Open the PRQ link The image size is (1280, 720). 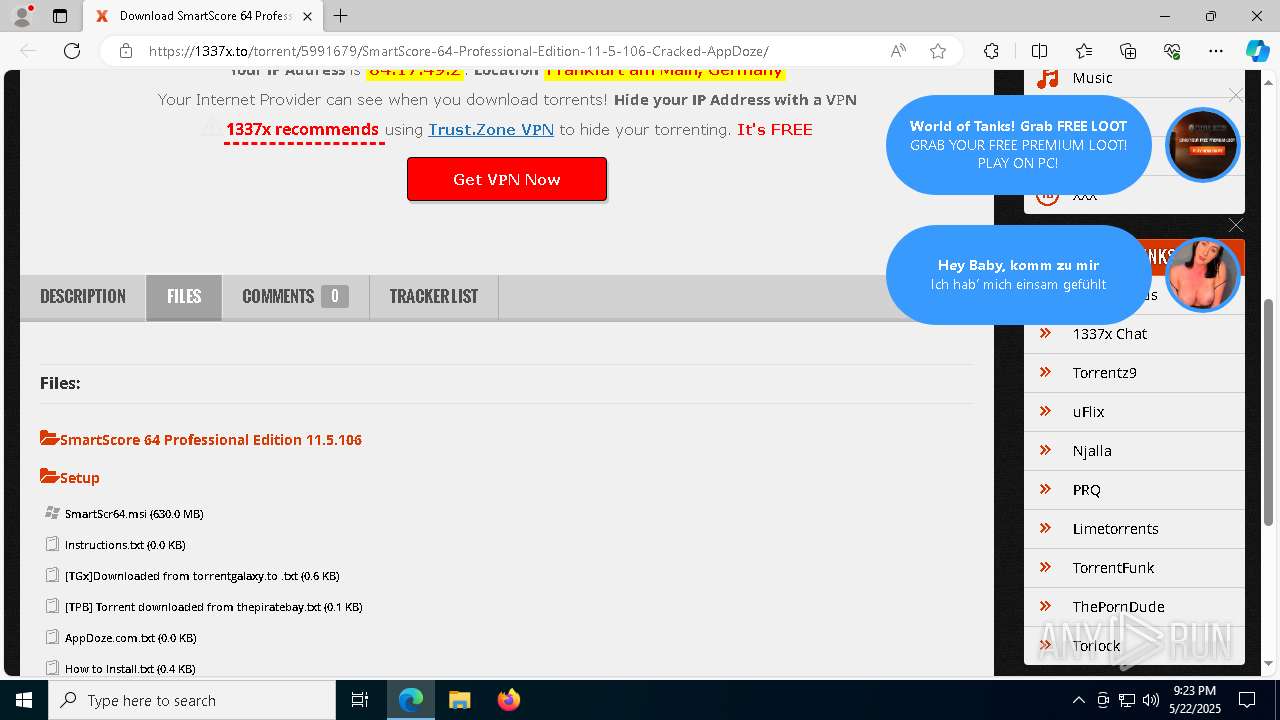[1086, 490]
